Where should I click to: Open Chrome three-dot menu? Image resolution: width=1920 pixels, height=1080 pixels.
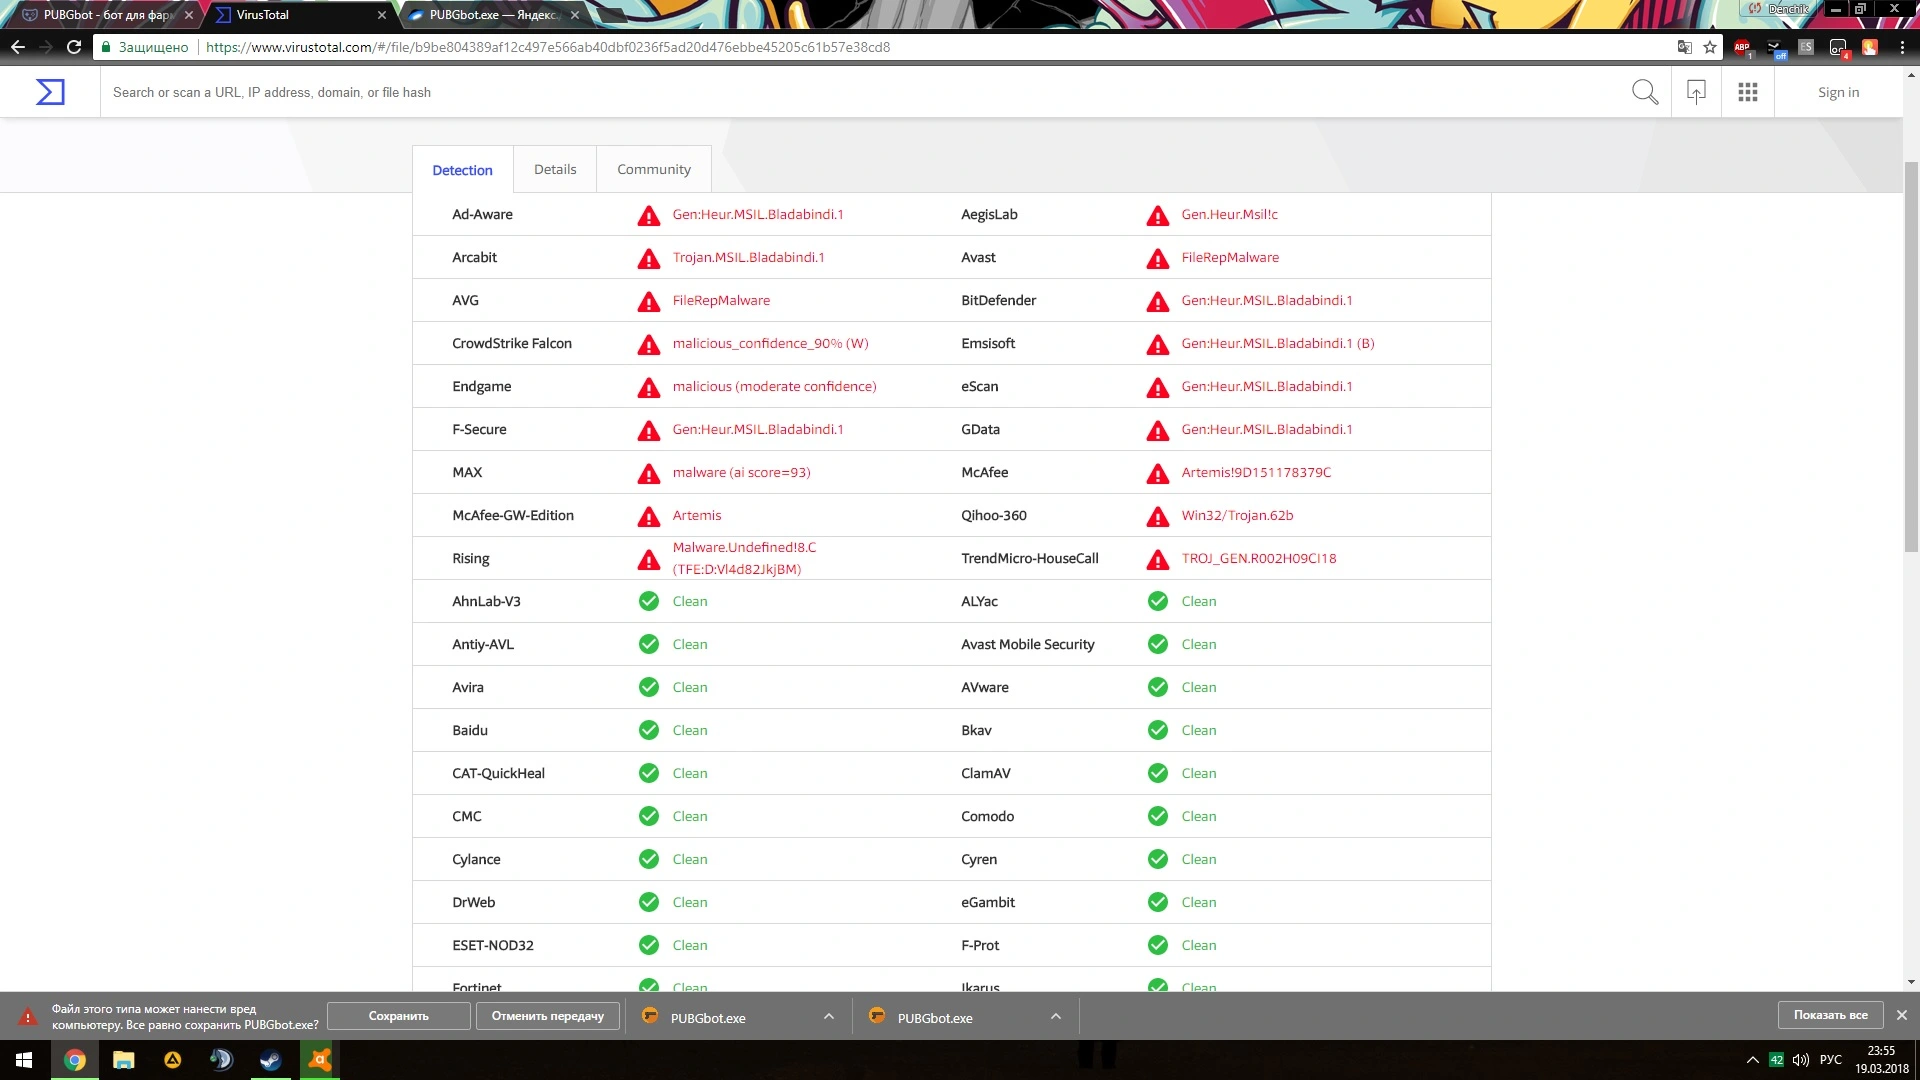(x=1902, y=47)
